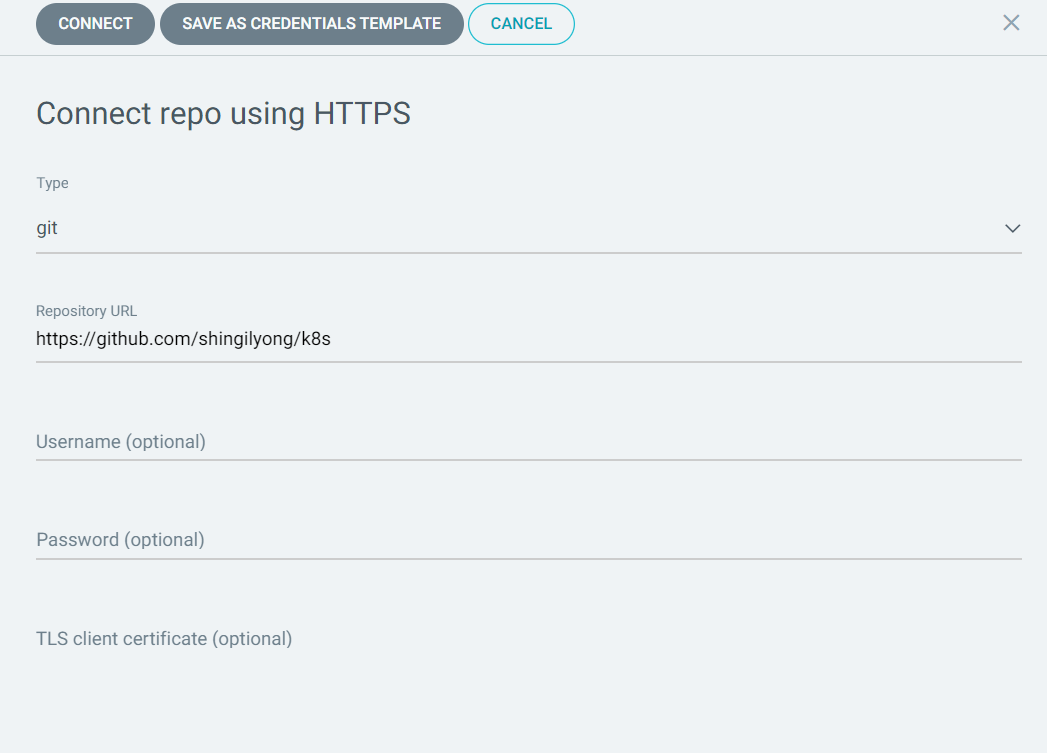Viewport: 1047px width, 753px height.
Task: Focus the TLS client certificate field
Action: 529,639
